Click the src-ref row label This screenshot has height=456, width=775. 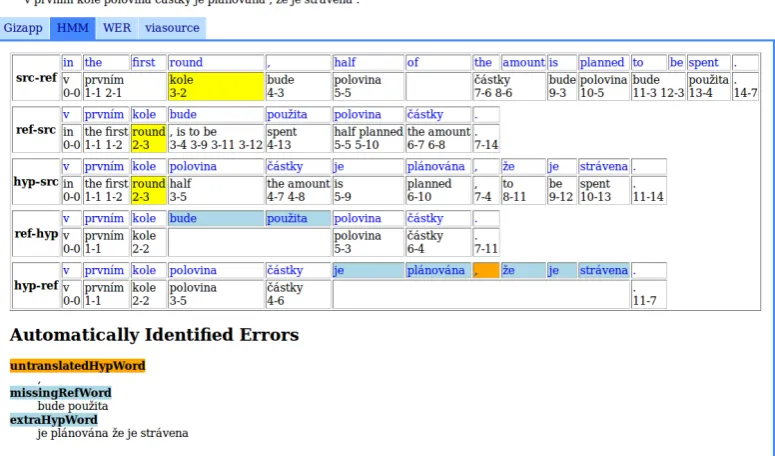pyautogui.click(x=36, y=78)
